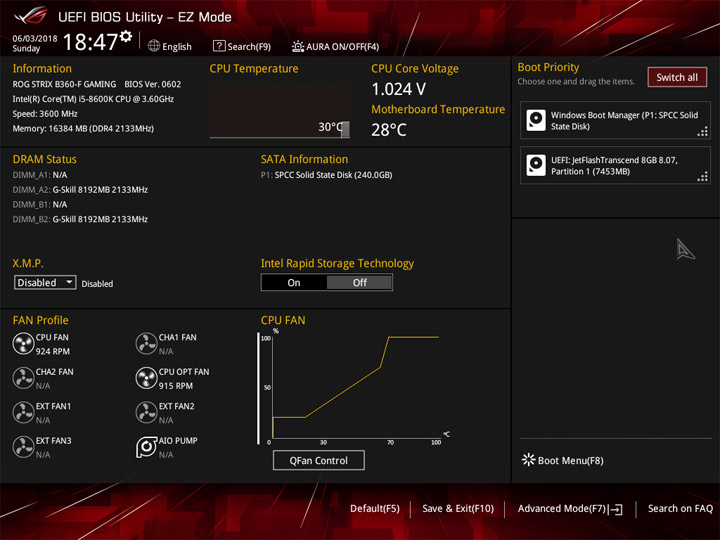Open Search on FAQ
Screen dimensions: 720x540
[680, 509]
